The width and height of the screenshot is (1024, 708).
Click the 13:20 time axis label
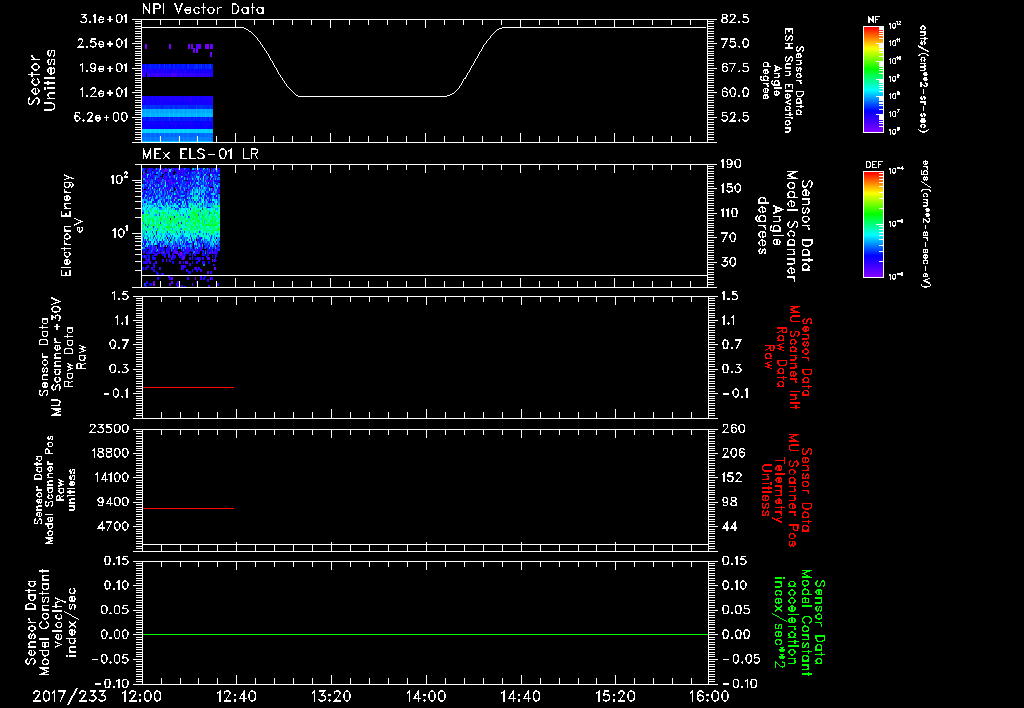coord(331,696)
